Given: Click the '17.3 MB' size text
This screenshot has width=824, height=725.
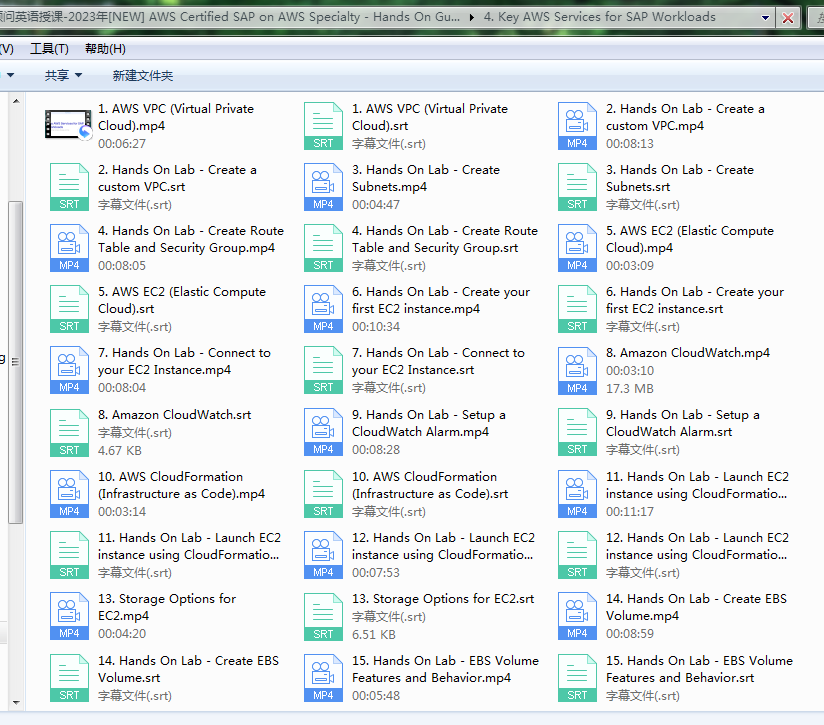Looking at the screenshot, I should [630, 389].
